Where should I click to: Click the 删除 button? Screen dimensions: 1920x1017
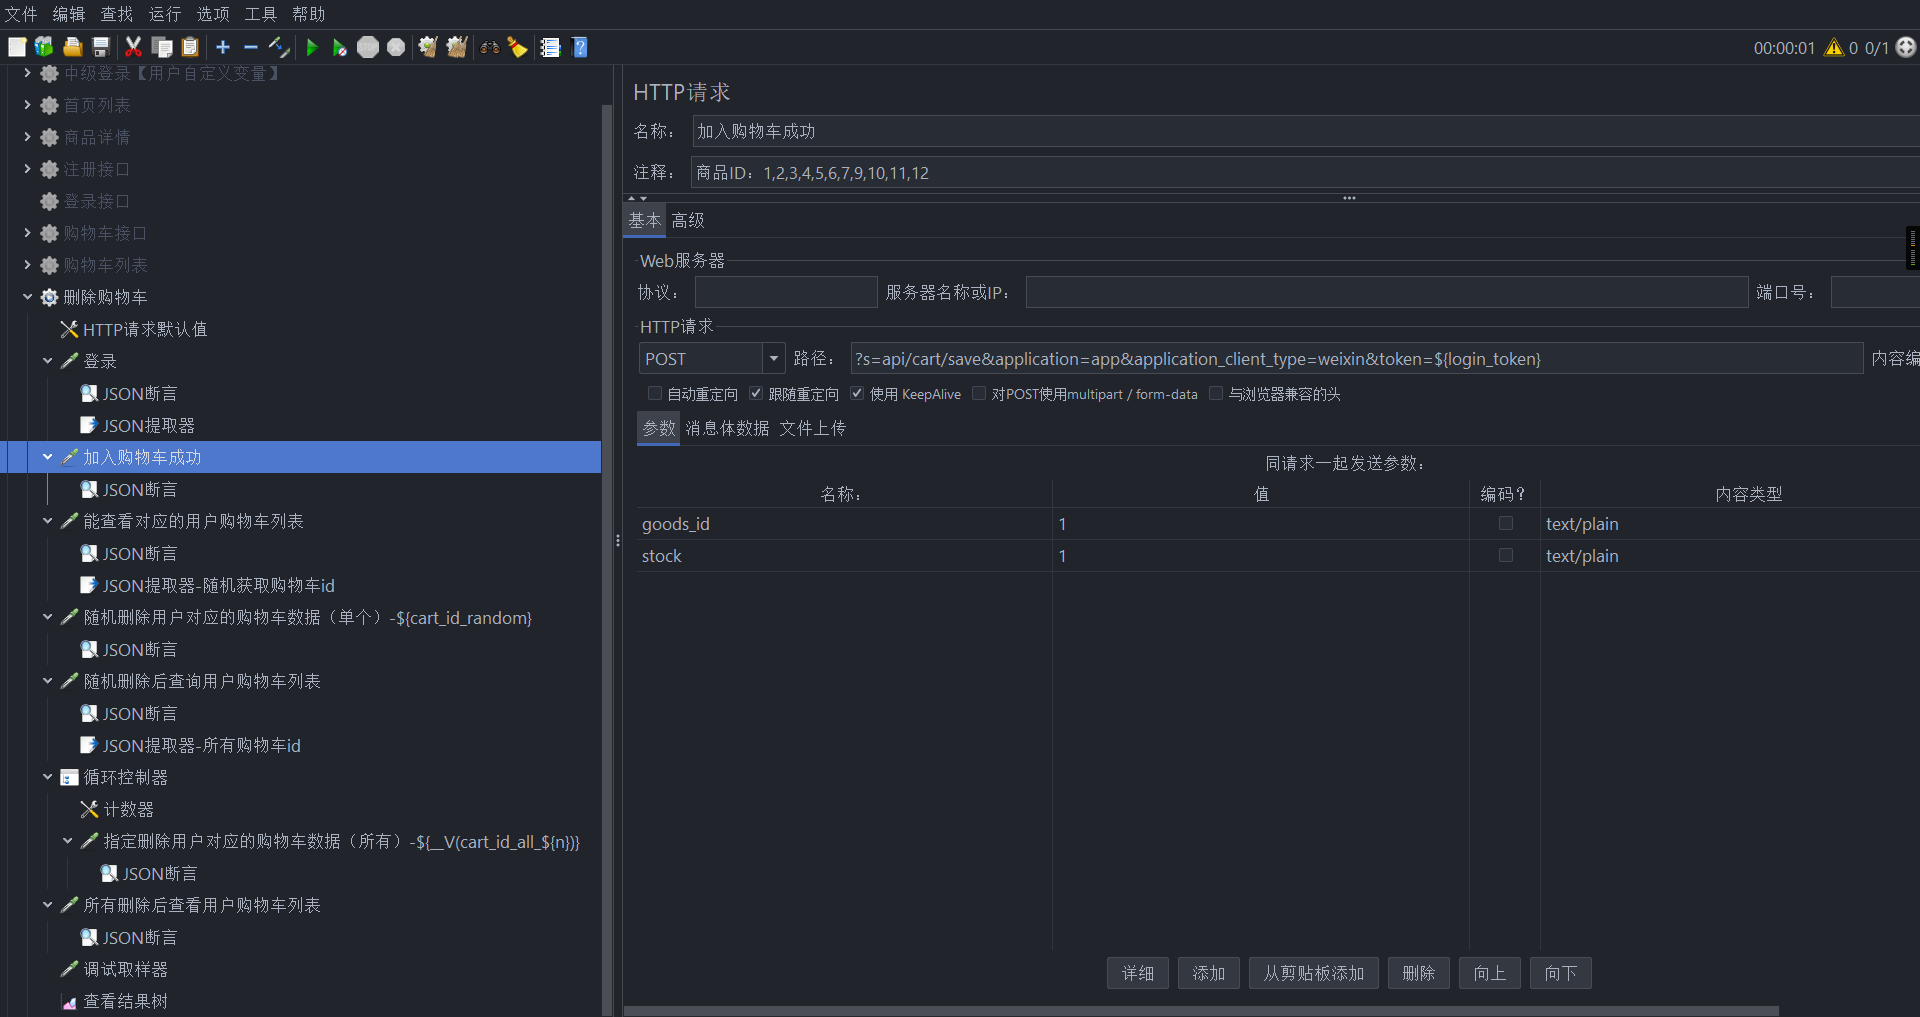pyautogui.click(x=1419, y=973)
